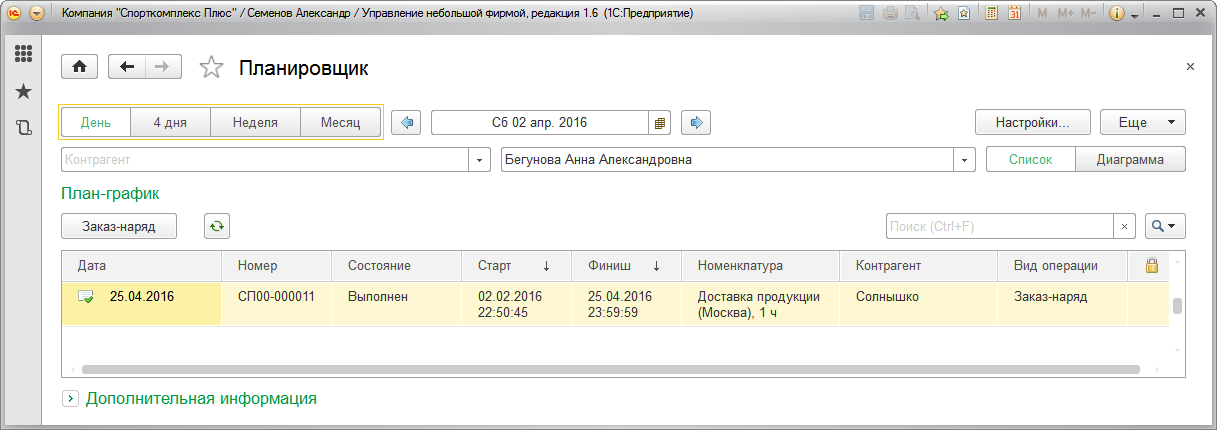
Task: Click the M memory button in title bar
Action: tap(1043, 14)
